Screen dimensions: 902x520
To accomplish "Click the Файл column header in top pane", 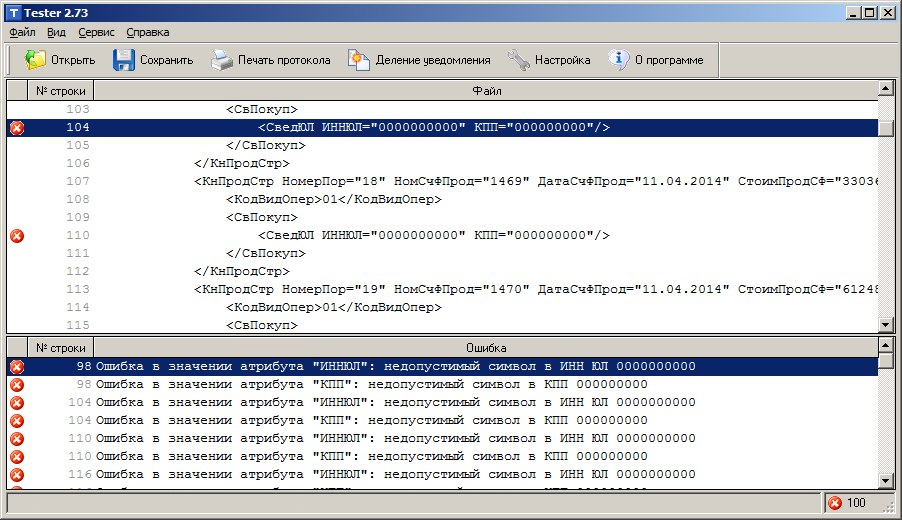I will coord(485,91).
